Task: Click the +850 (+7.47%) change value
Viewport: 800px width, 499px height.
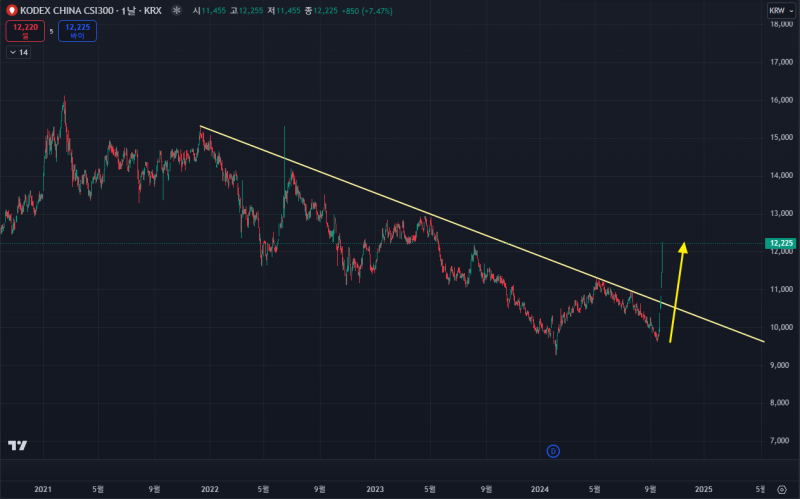Action: (367, 11)
